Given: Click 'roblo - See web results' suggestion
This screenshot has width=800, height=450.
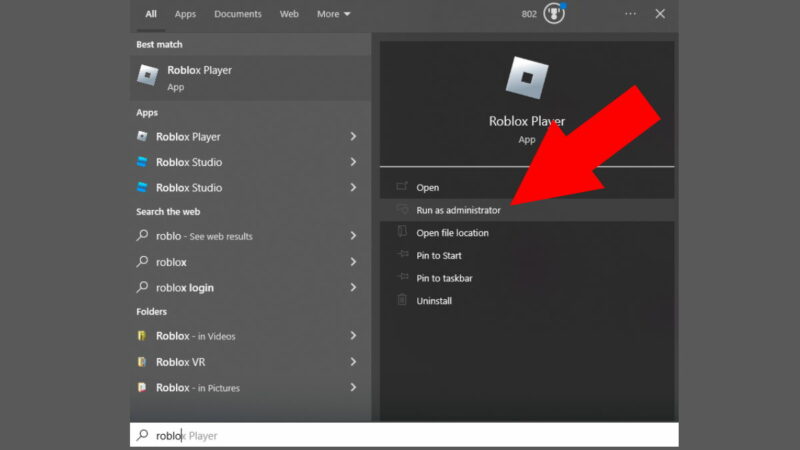Looking at the screenshot, I should [x=205, y=236].
